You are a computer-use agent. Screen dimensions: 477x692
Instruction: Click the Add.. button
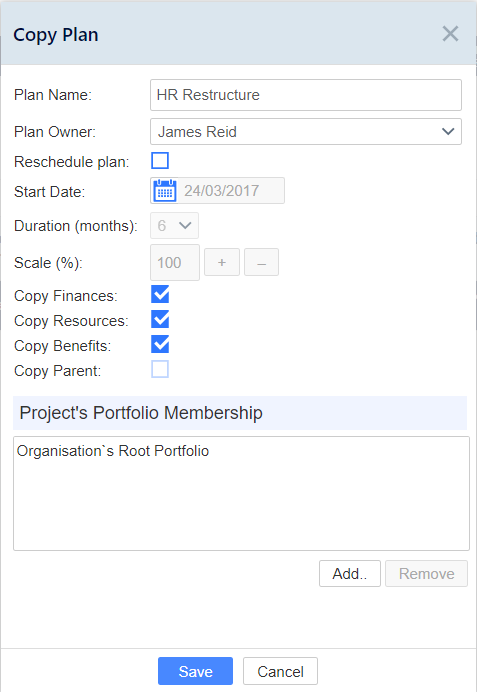pyautogui.click(x=350, y=574)
